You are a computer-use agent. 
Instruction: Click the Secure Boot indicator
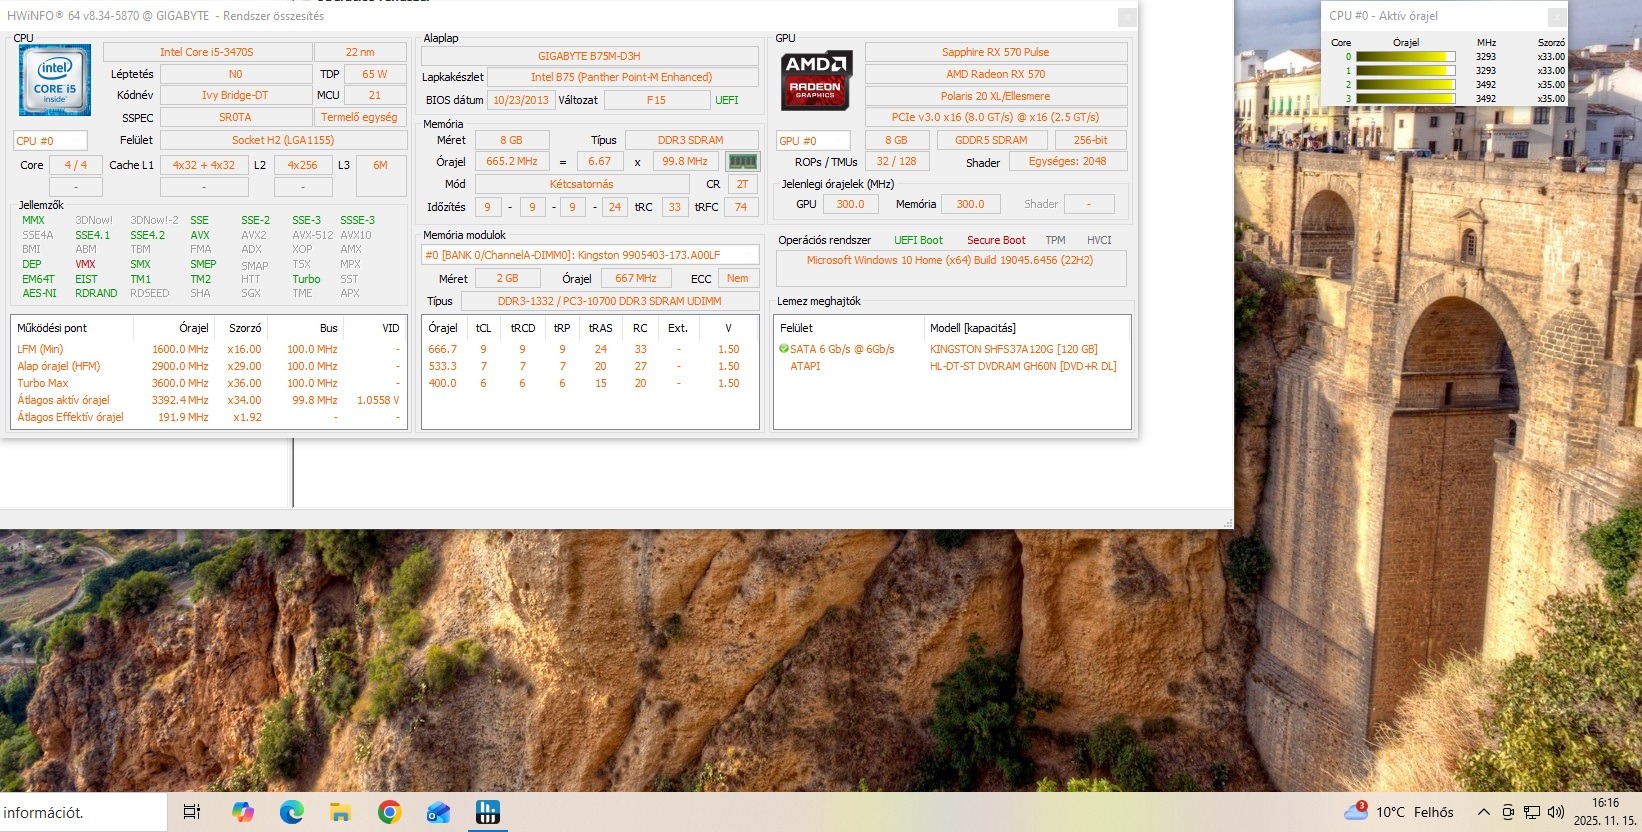point(996,240)
